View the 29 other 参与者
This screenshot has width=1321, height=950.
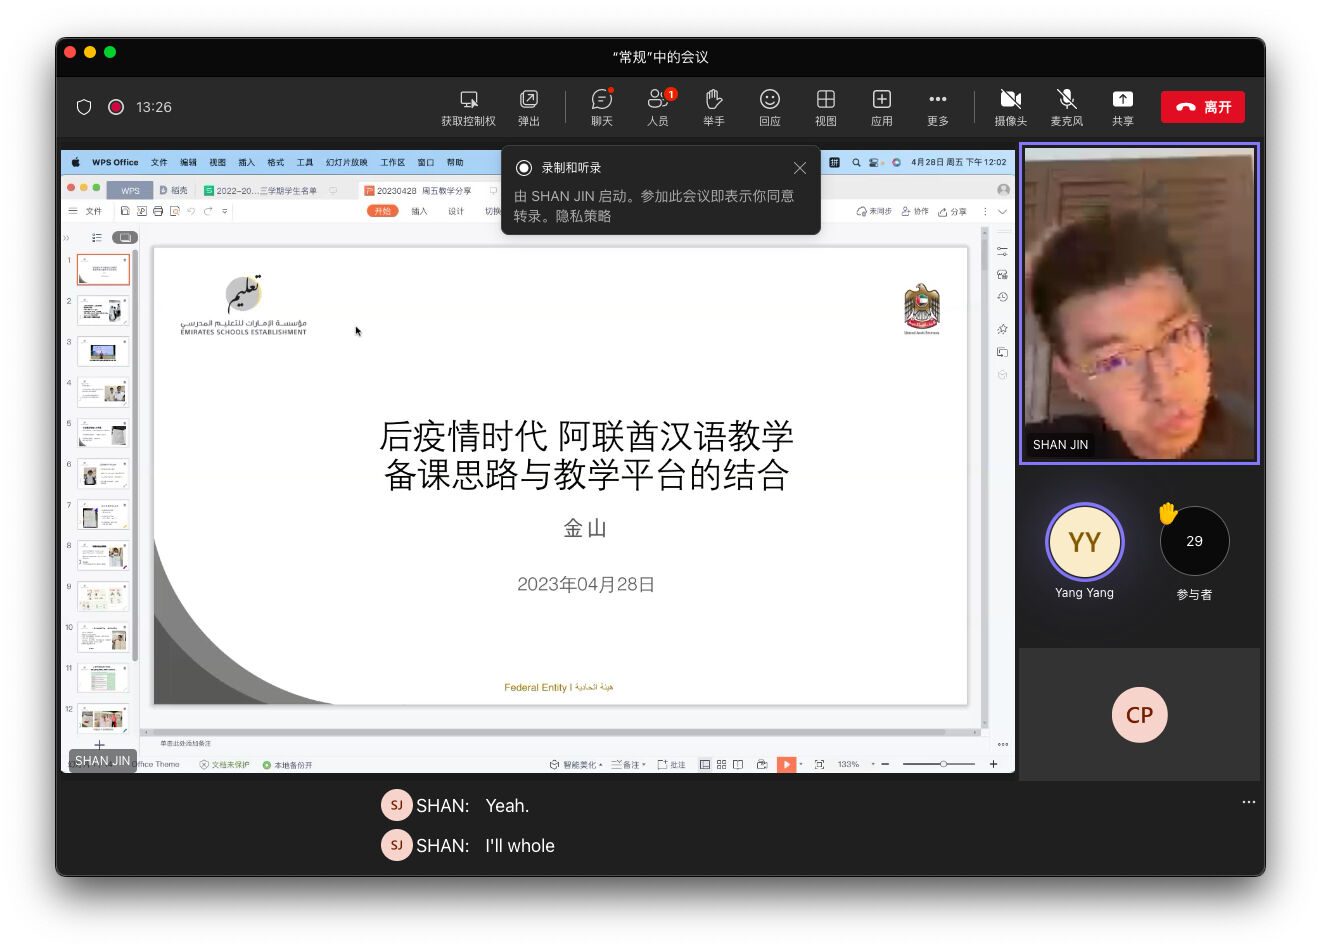click(x=1194, y=541)
